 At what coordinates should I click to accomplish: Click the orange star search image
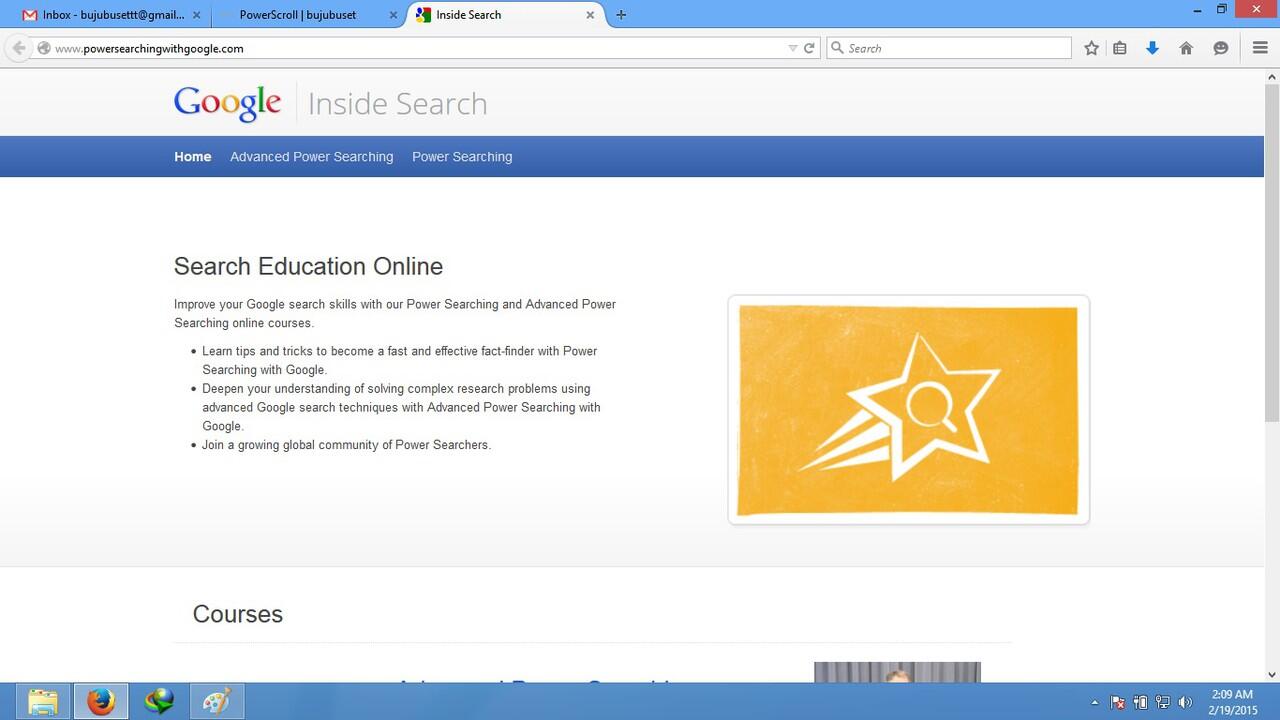(x=908, y=410)
